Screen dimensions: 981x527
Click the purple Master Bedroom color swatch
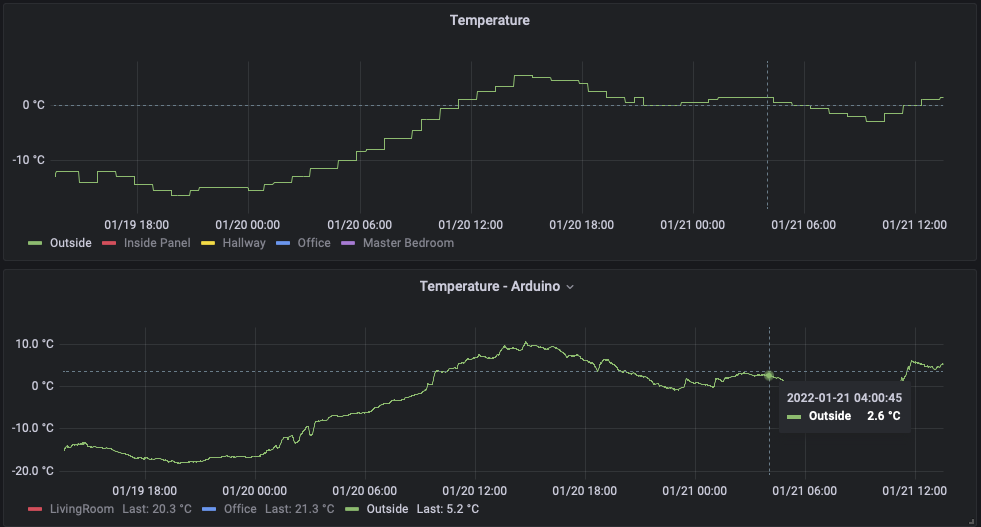(349, 243)
